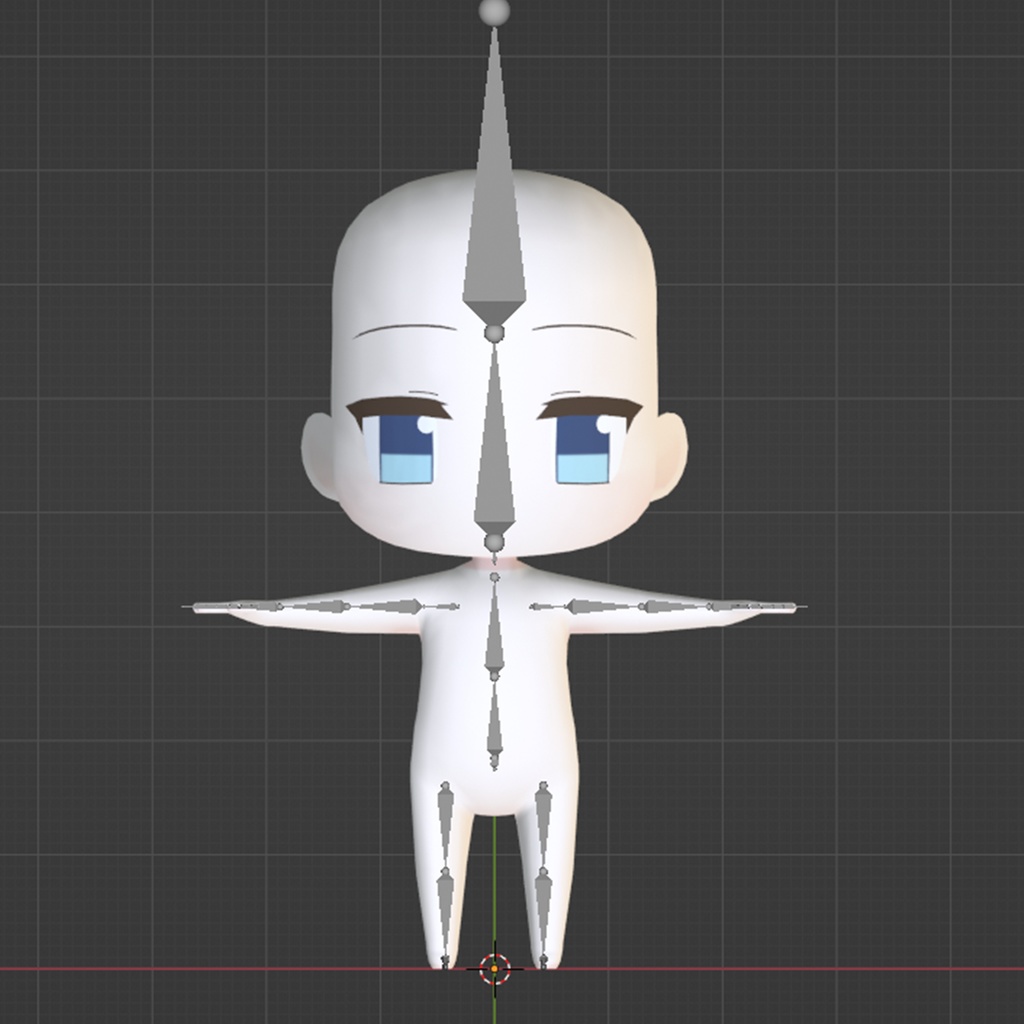Image resolution: width=1024 pixels, height=1024 pixels.
Task: Click the spine bone on the chest
Action: [x=492, y=630]
